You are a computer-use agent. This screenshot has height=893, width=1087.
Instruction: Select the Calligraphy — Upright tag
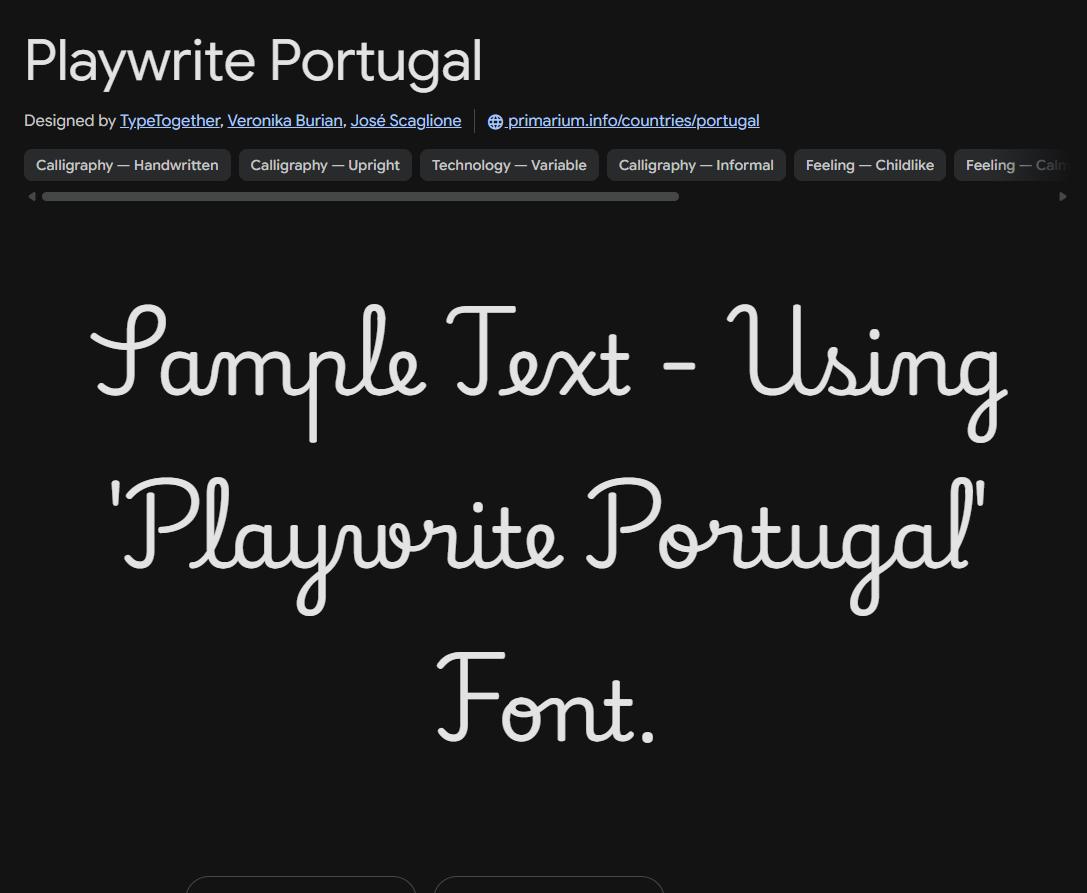(325, 165)
